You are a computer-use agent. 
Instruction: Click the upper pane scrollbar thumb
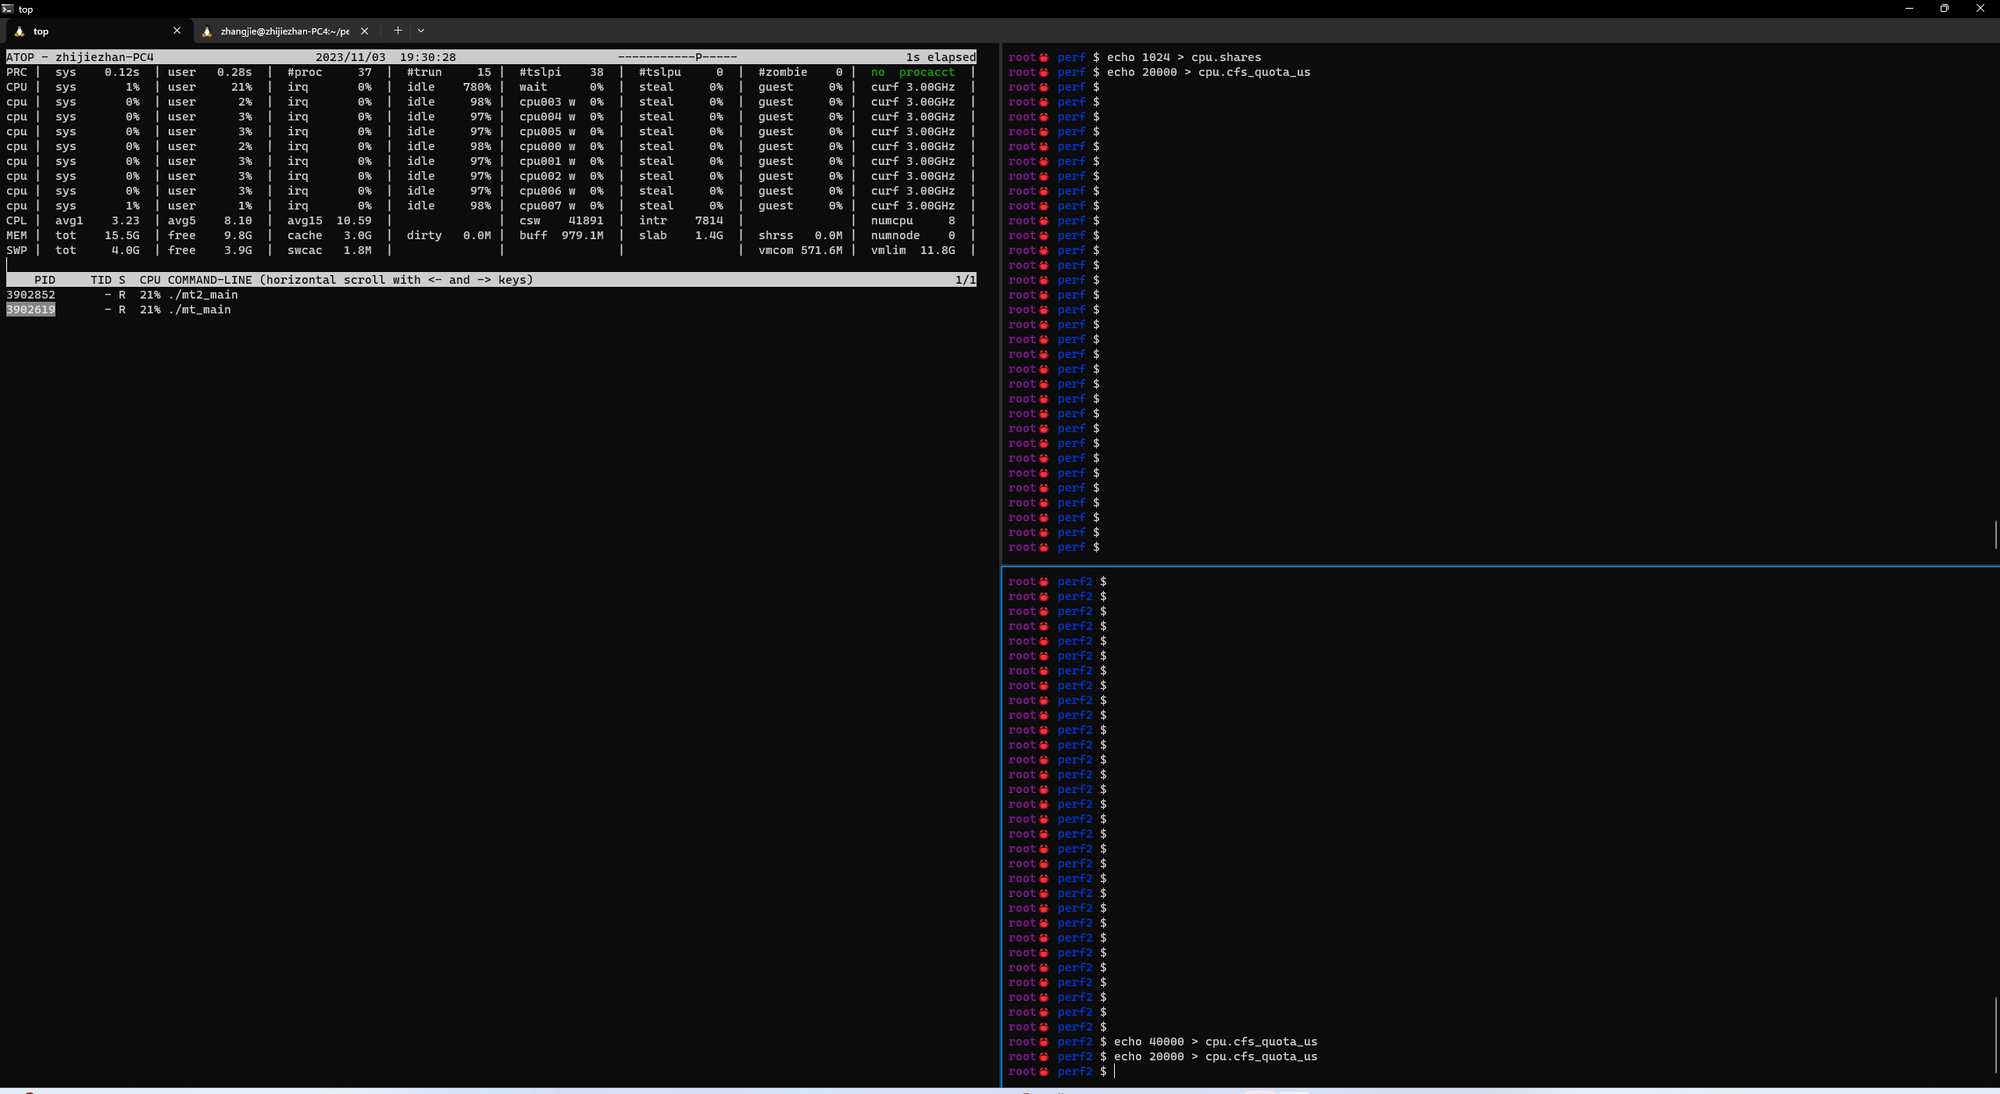coord(1995,534)
